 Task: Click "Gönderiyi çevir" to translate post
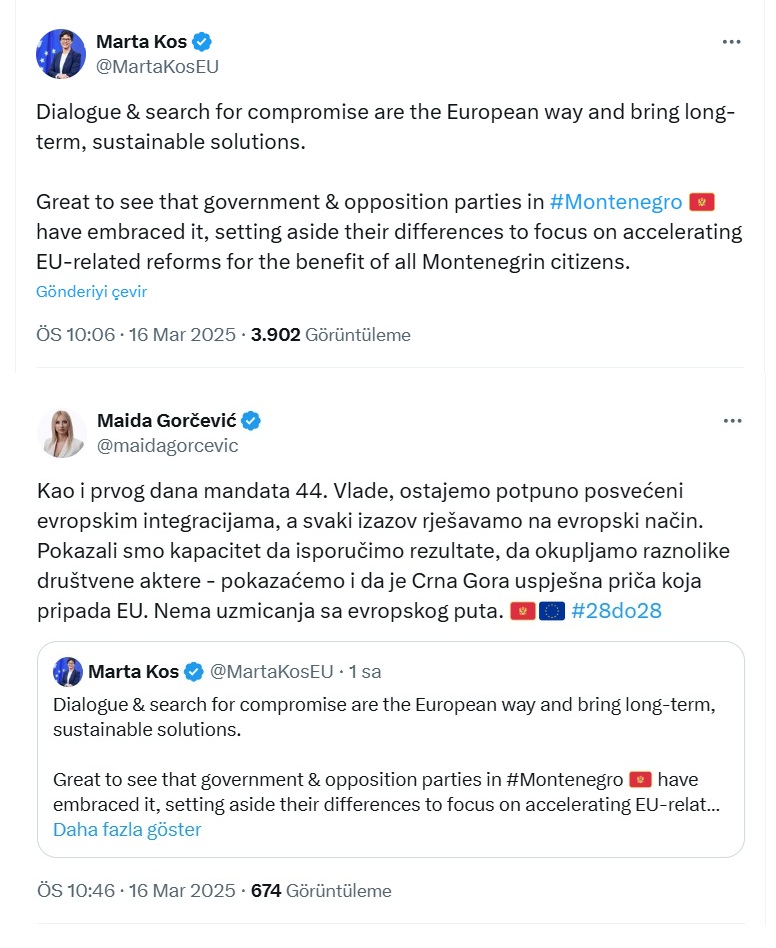(92, 292)
